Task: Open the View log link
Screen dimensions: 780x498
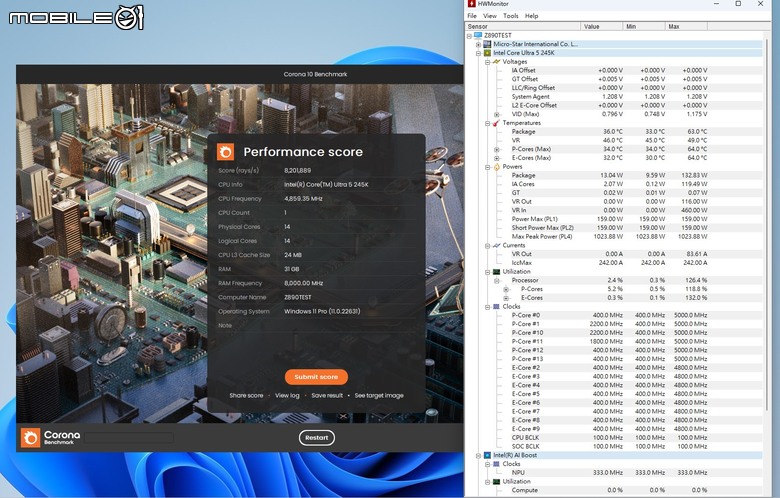Action: click(x=288, y=396)
